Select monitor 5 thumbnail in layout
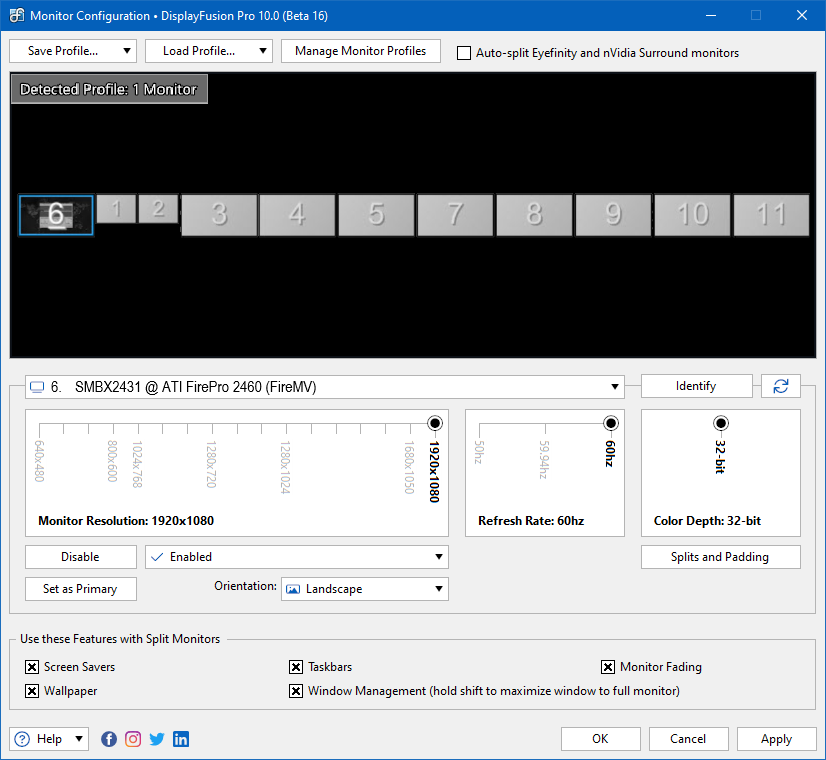826x760 pixels. click(x=376, y=215)
